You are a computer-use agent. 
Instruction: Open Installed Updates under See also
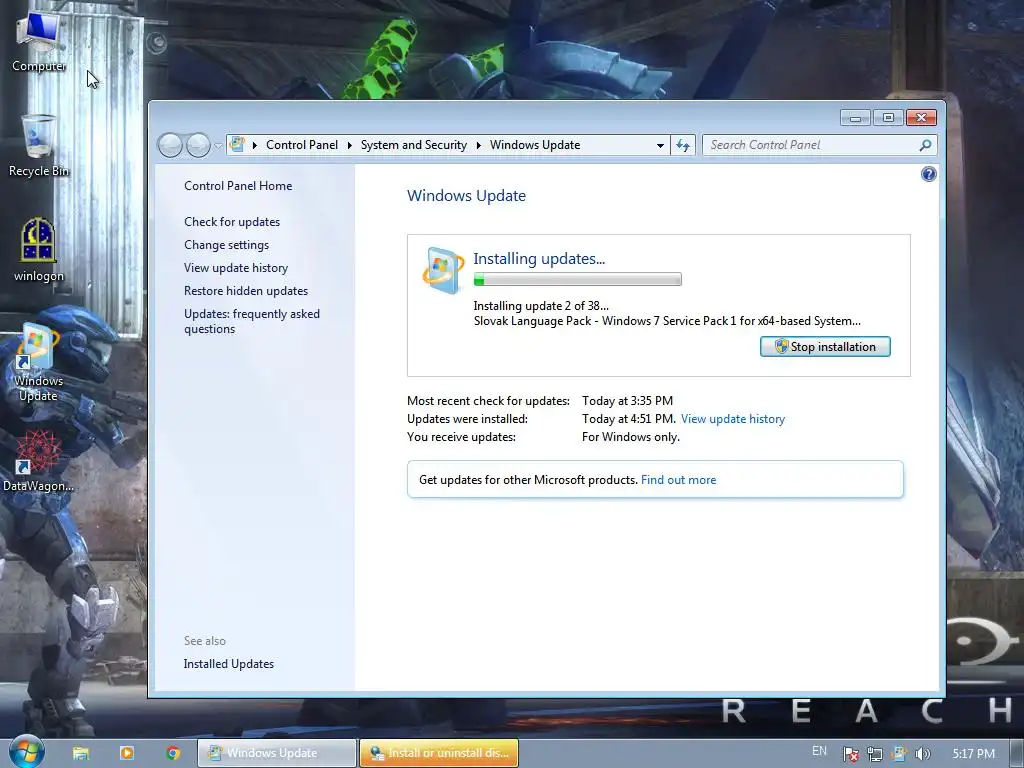pyautogui.click(x=229, y=664)
